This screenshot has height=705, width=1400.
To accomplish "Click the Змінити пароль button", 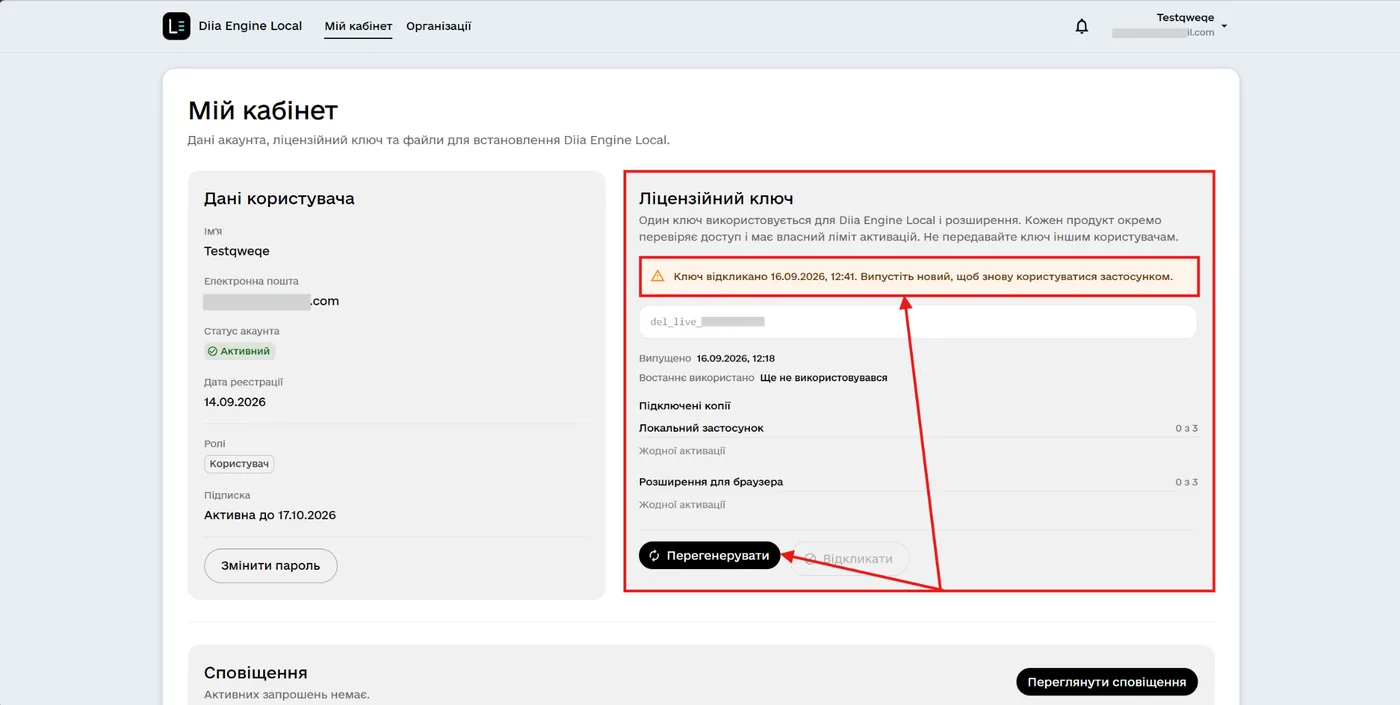I will click(x=271, y=566).
